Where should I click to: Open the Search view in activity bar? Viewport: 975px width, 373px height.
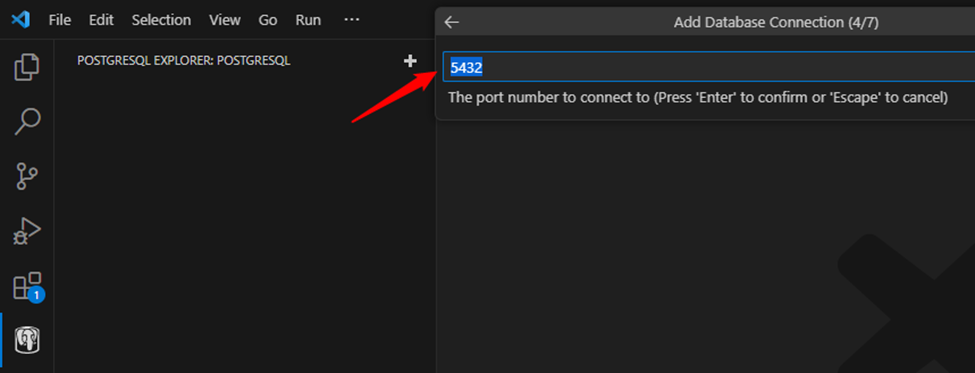[27, 121]
